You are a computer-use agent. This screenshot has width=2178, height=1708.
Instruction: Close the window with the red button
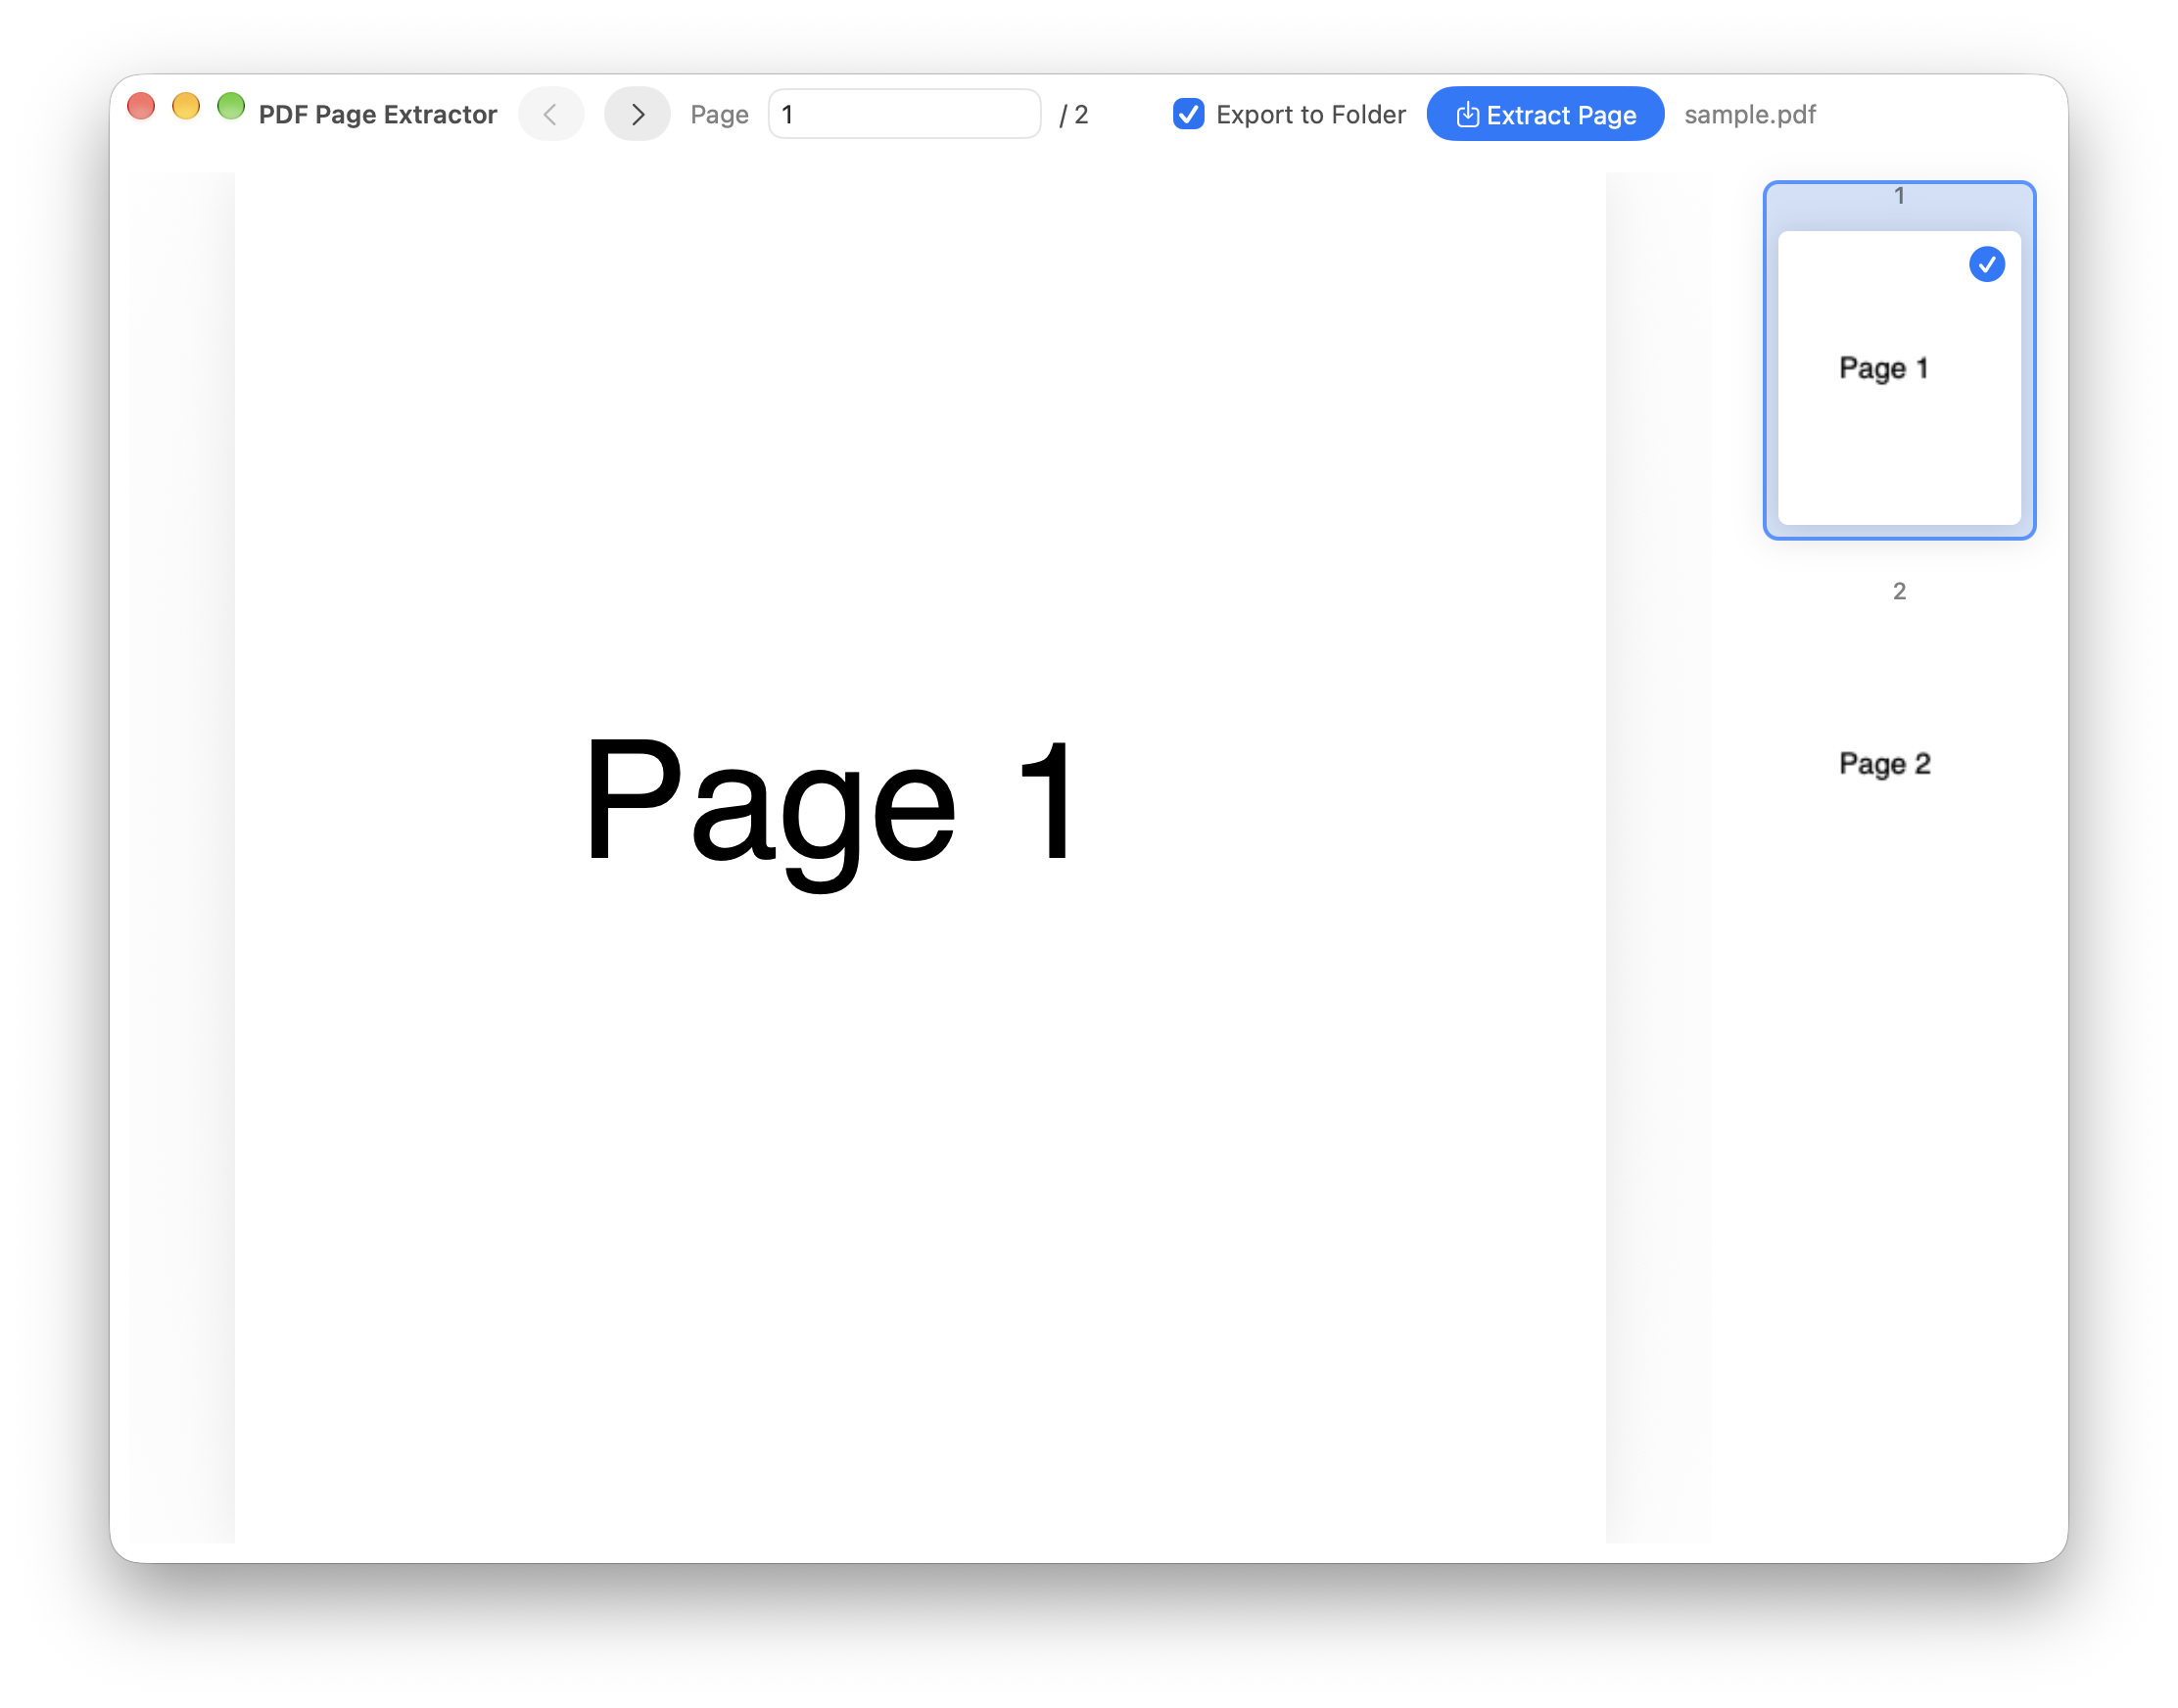click(x=142, y=106)
